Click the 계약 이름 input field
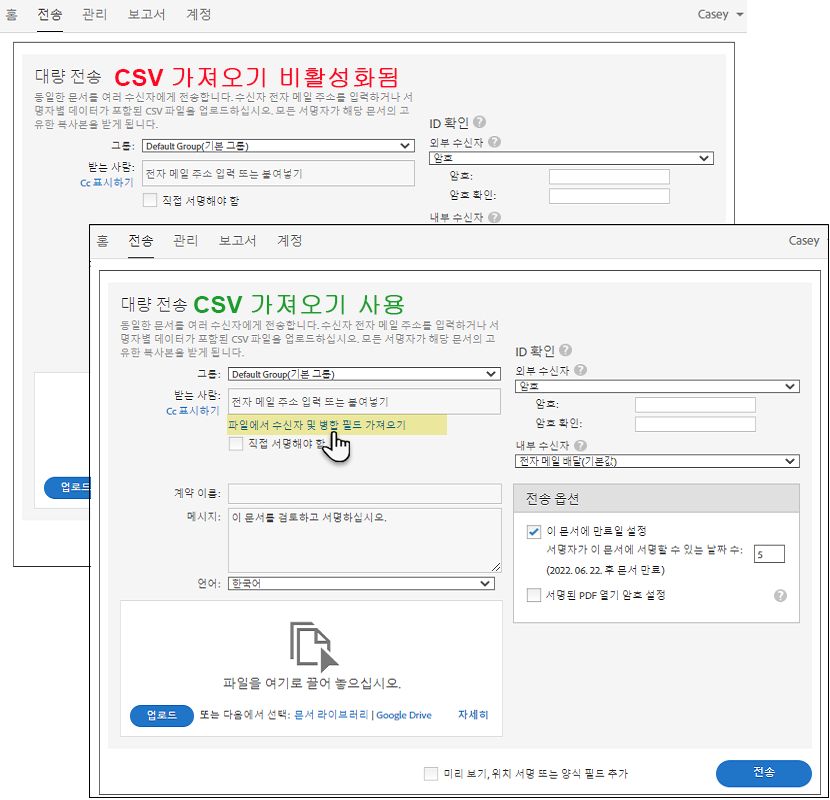Image resolution: width=830 pixels, height=800 pixels. (365, 493)
